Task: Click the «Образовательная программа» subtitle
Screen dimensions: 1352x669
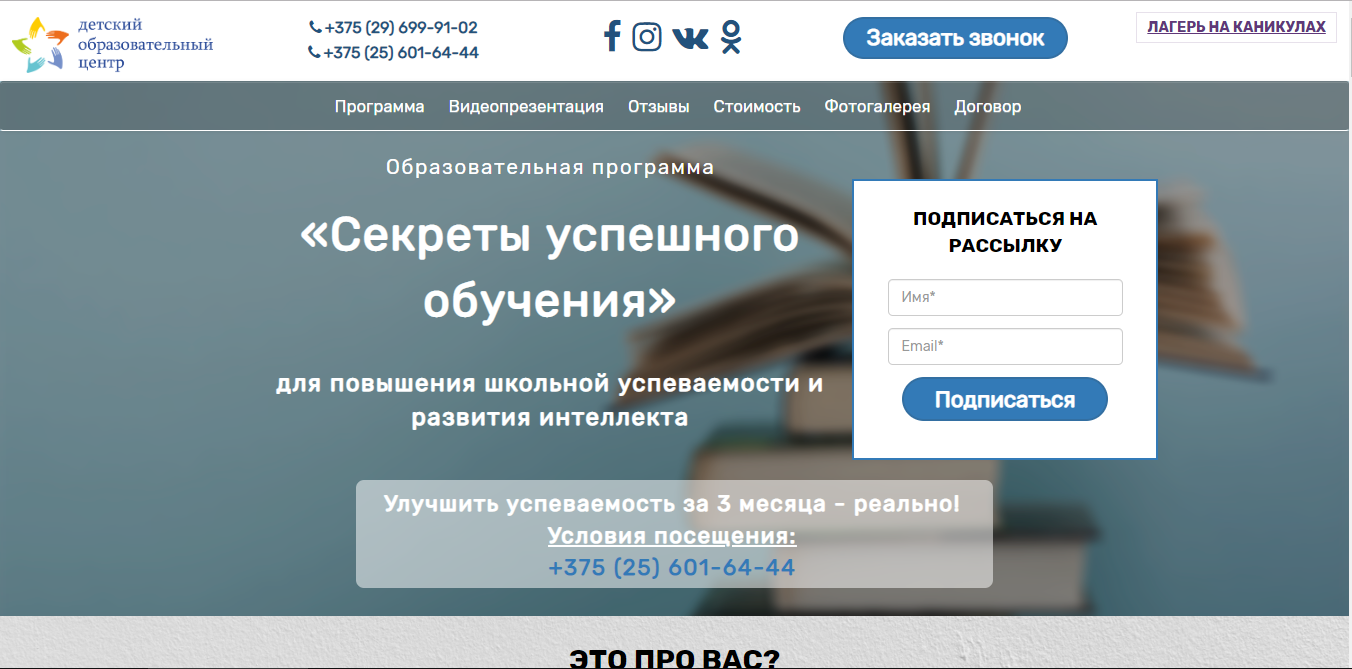Action: coord(550,167)
